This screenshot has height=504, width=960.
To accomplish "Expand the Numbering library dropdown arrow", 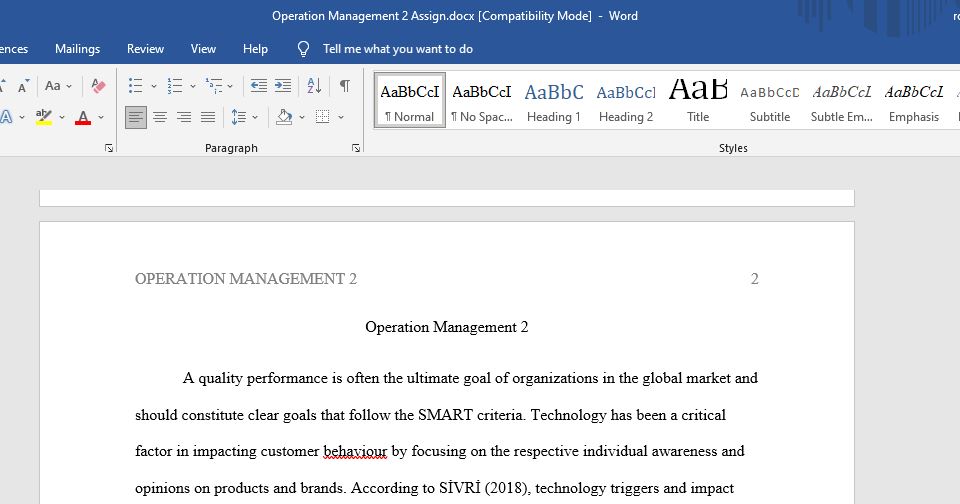I will pyautogui.click(x=193, y=86).
